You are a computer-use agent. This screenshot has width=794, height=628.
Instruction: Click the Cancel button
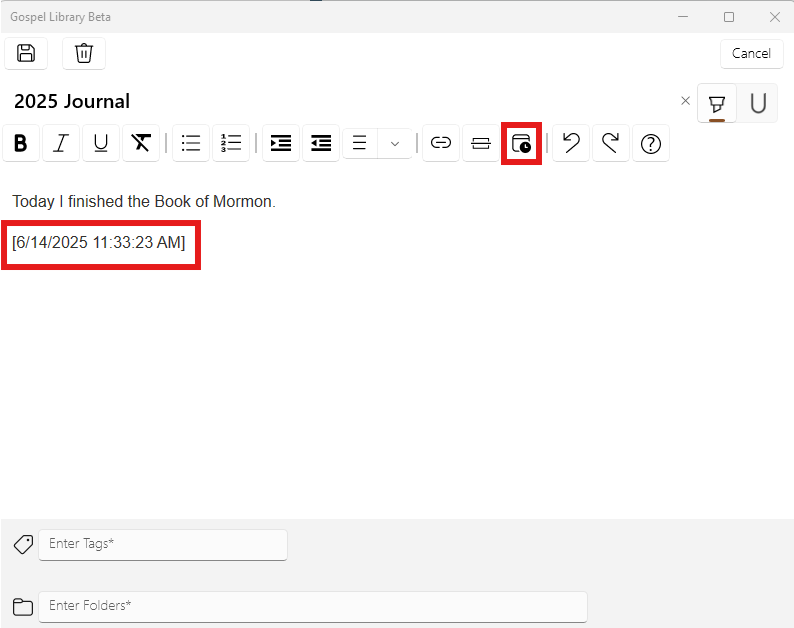(751, 53)
